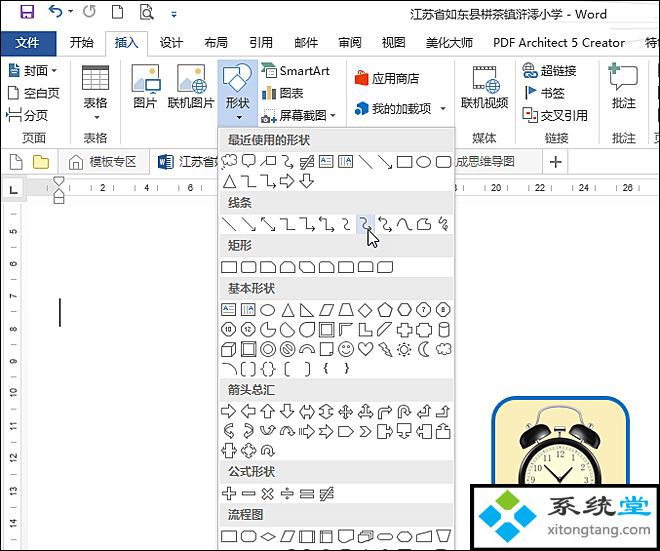This screenshot has width=660, height=551.
Task: Select the heart shape in 基本形状
Action: coord(365,349)
